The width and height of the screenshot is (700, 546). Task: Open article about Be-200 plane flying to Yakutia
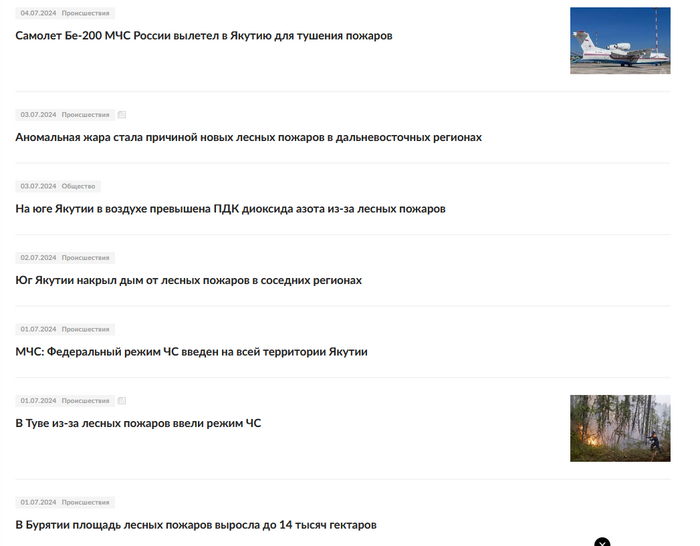(204, 36)
